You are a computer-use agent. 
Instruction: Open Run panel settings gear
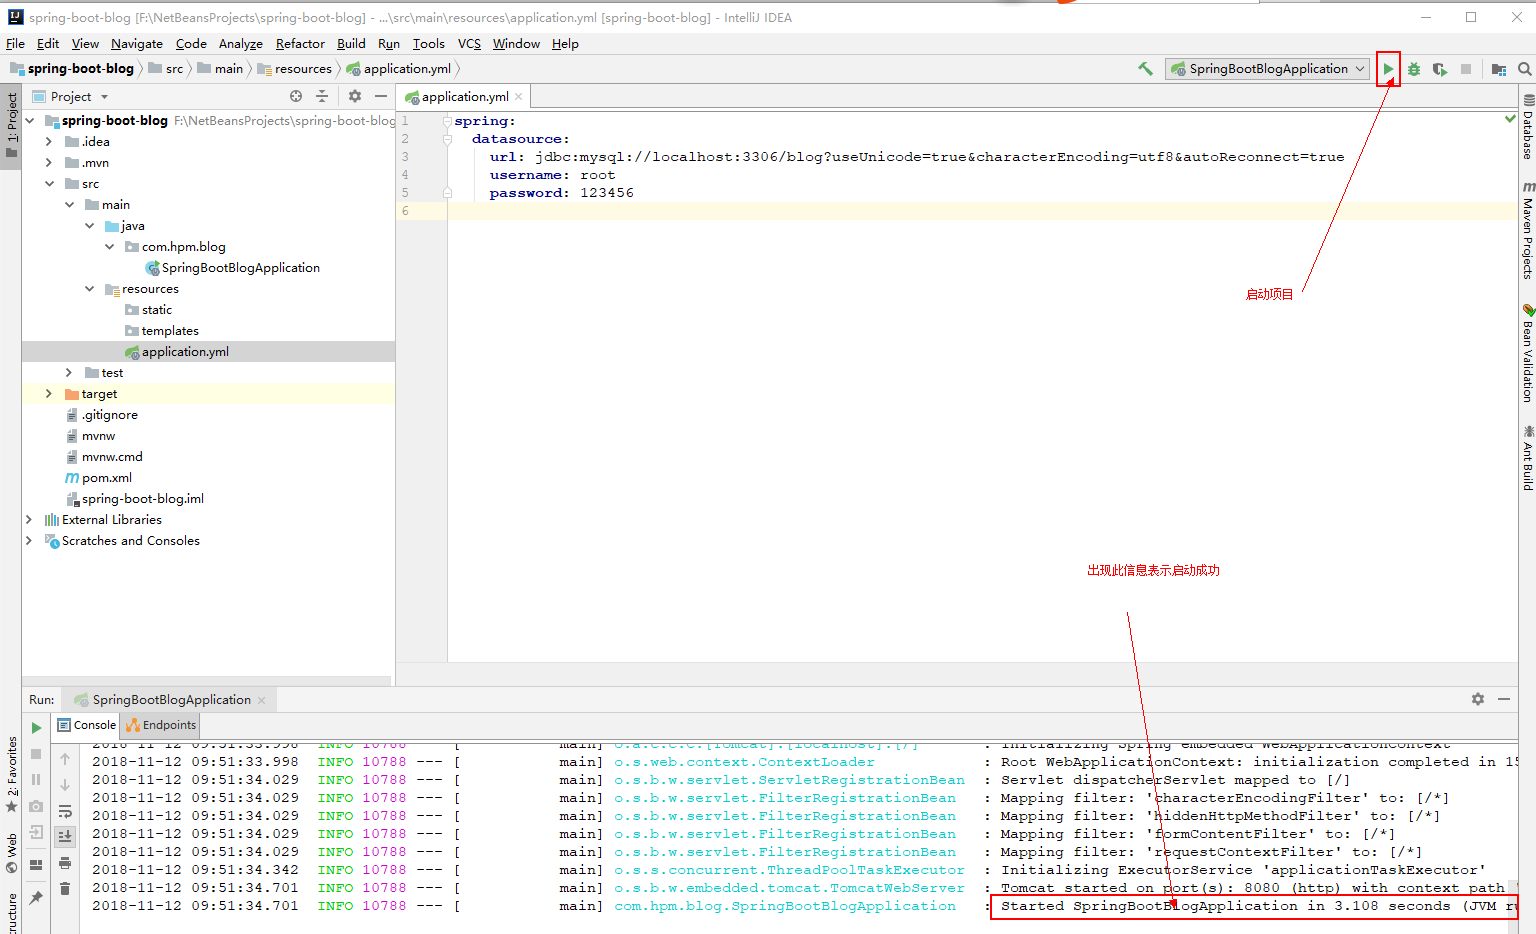(x=1478, y=699)
